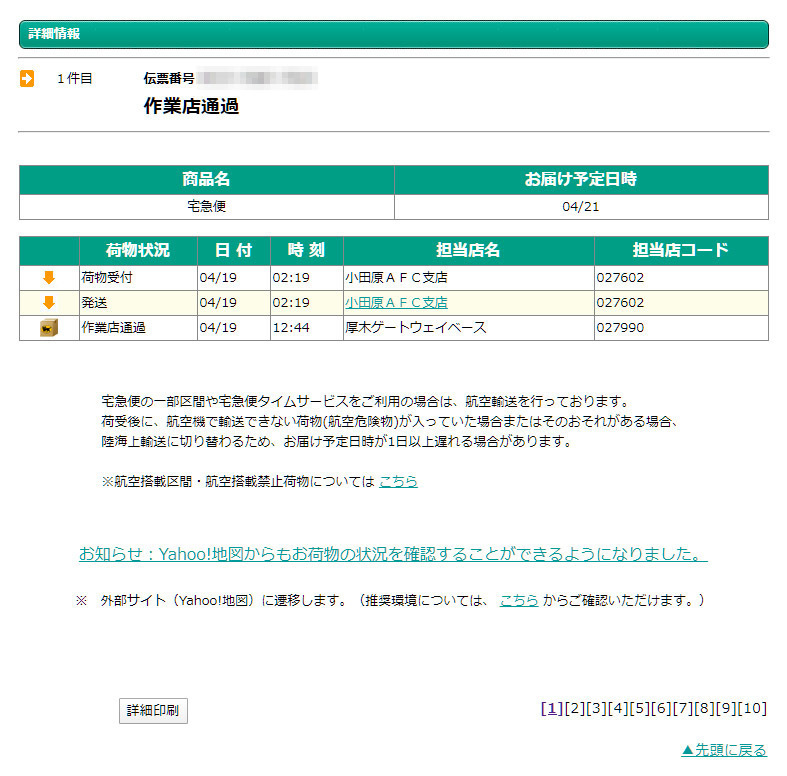Click the down arrow icon in 荷物受付 row
This screenshot has height=776, width=787.
[x=49, y=278]
